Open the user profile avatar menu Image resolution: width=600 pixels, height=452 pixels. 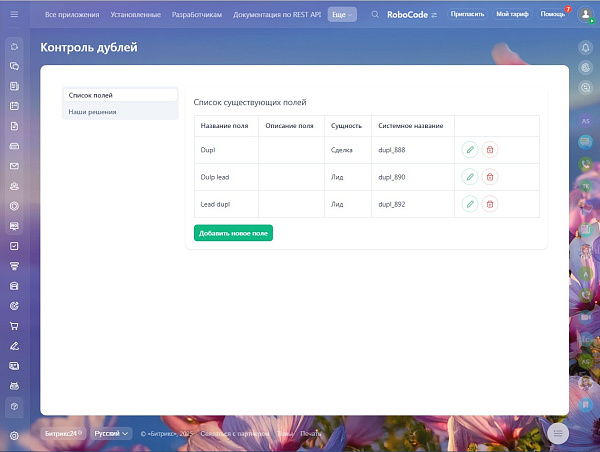[x=585, y=14]
